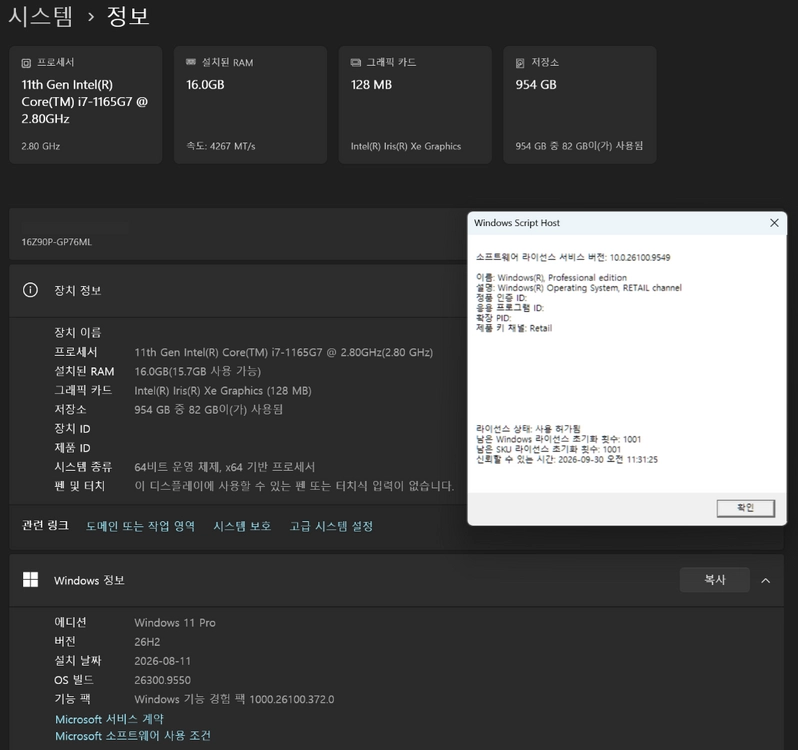
Task: Click 확인 in the Windows Script Host dialog
Action: click(746, 508)
